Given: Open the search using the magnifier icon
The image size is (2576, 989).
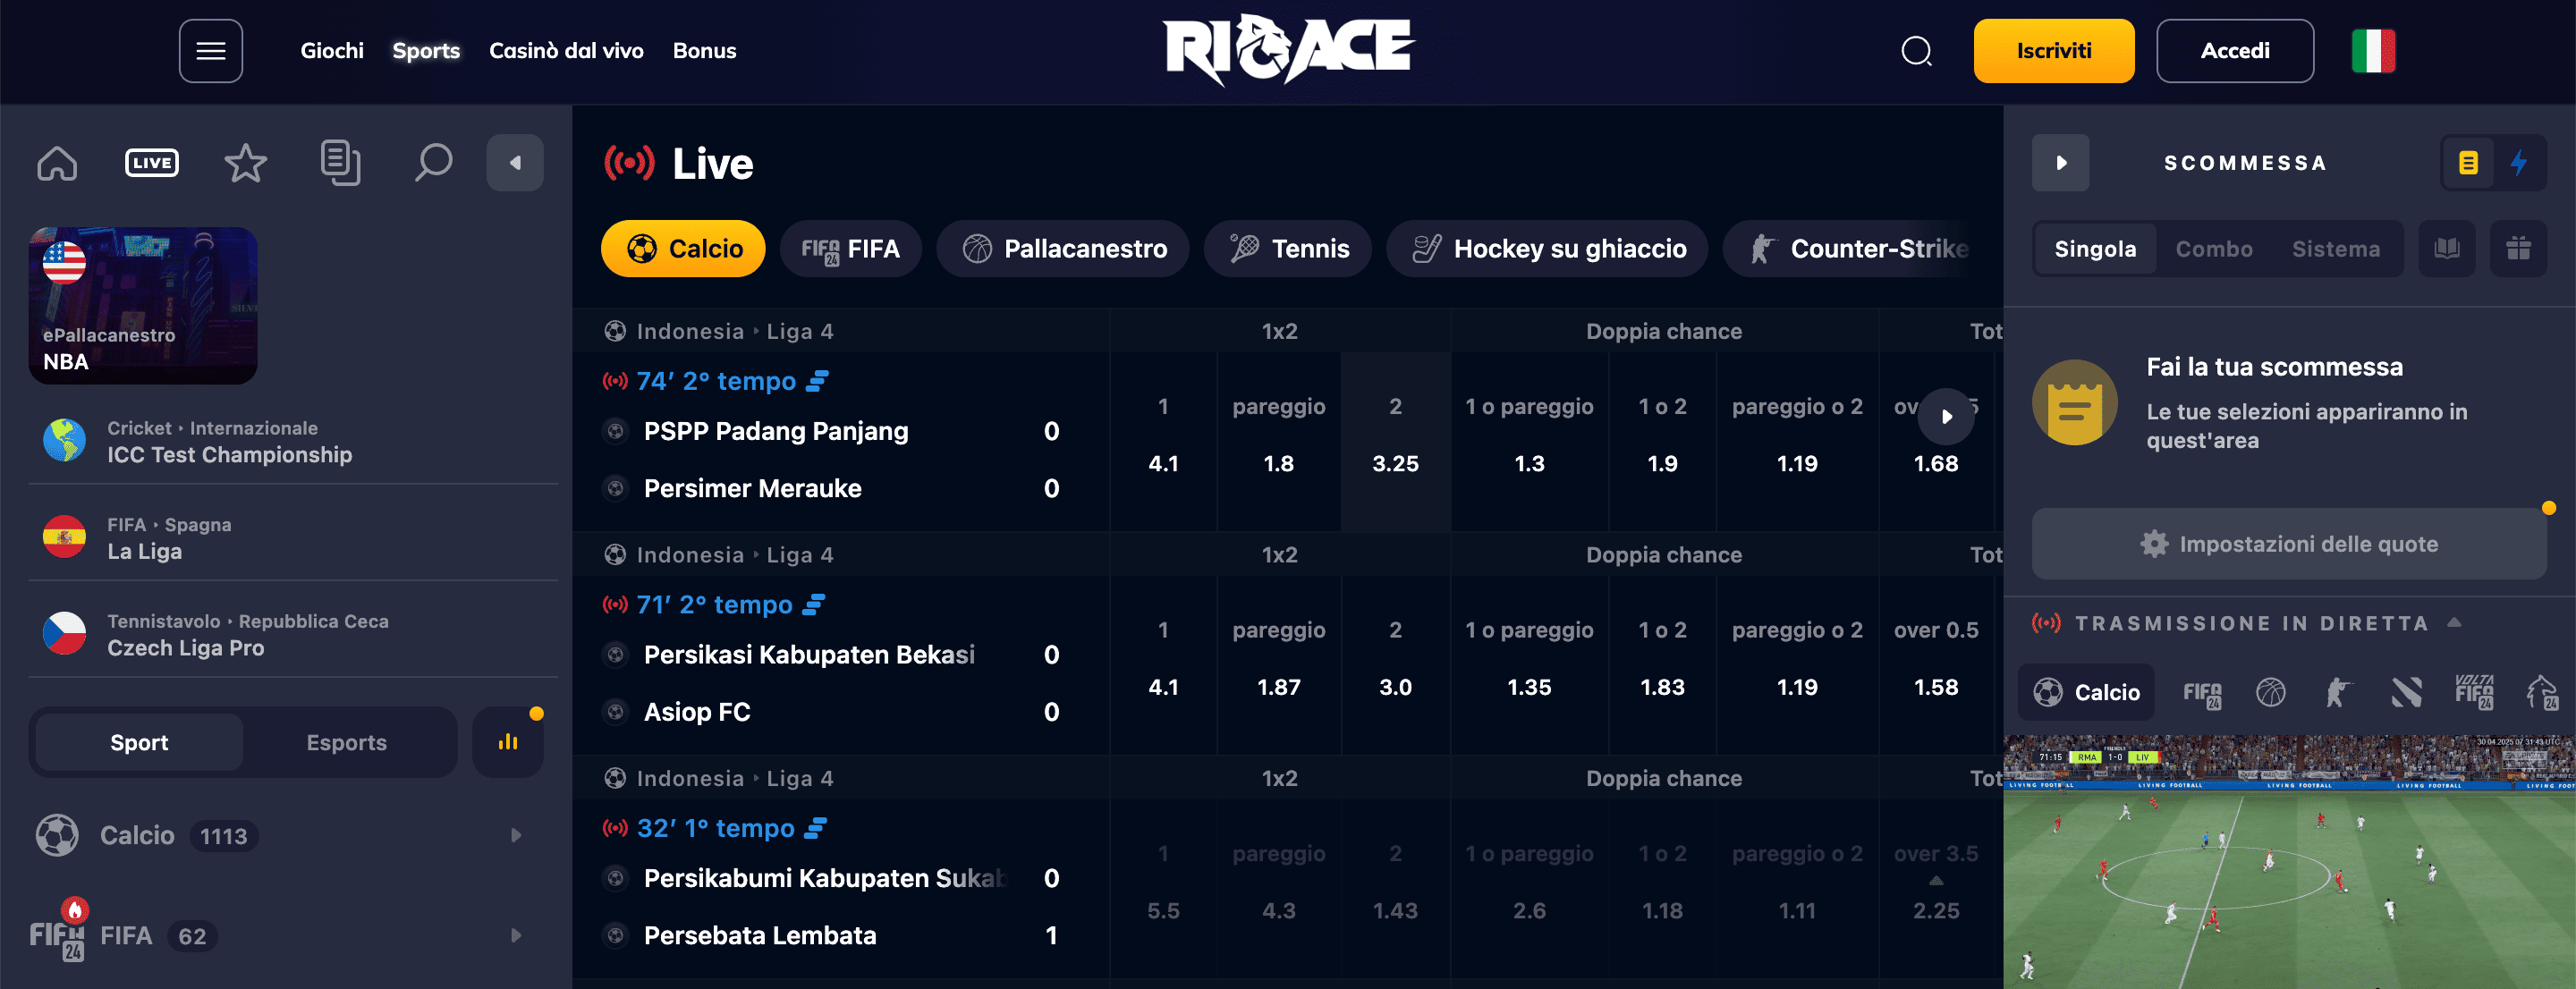Looking at the screenshot, I should point(434,162).
